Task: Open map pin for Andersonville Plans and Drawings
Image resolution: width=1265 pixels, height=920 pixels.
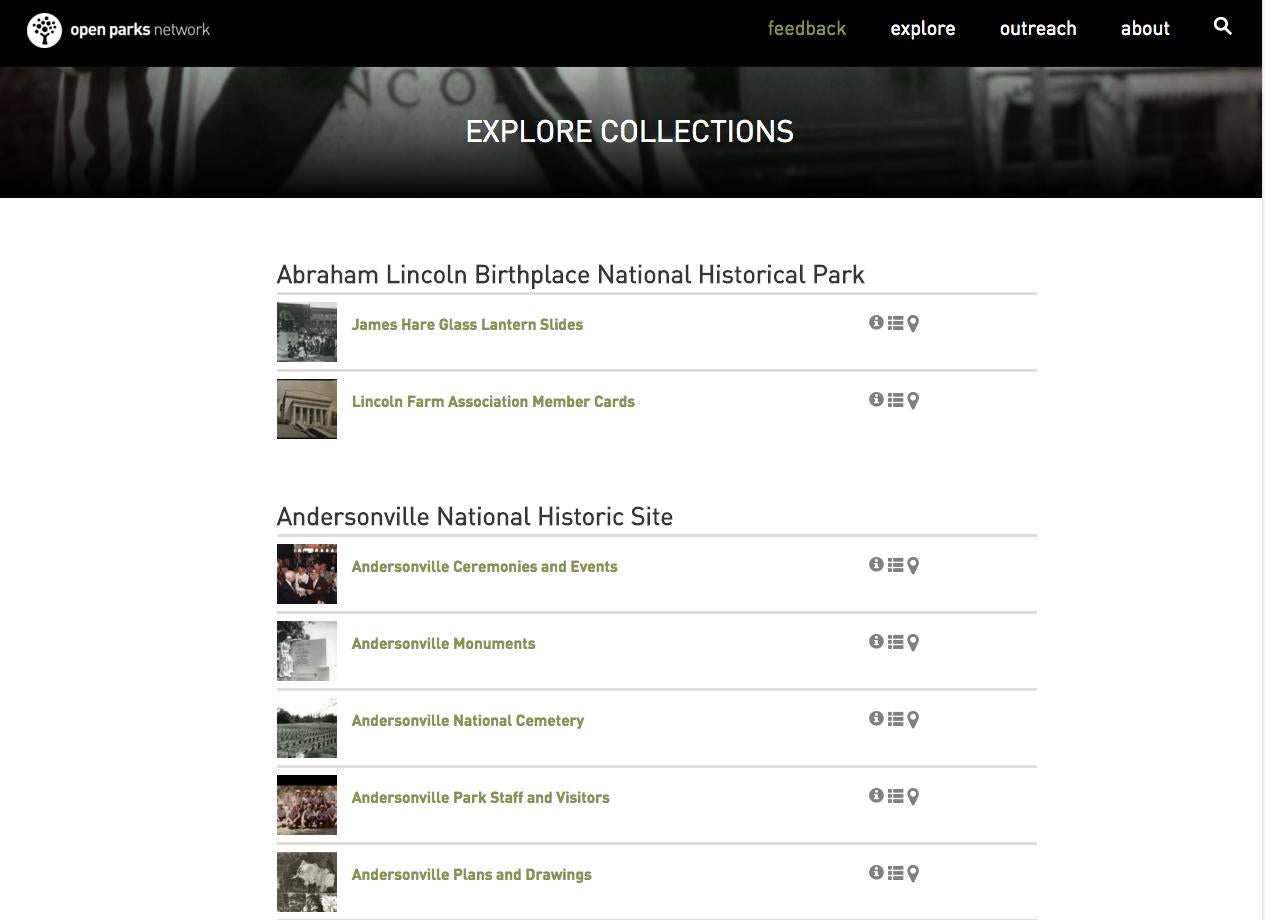Action: [913, 874]
